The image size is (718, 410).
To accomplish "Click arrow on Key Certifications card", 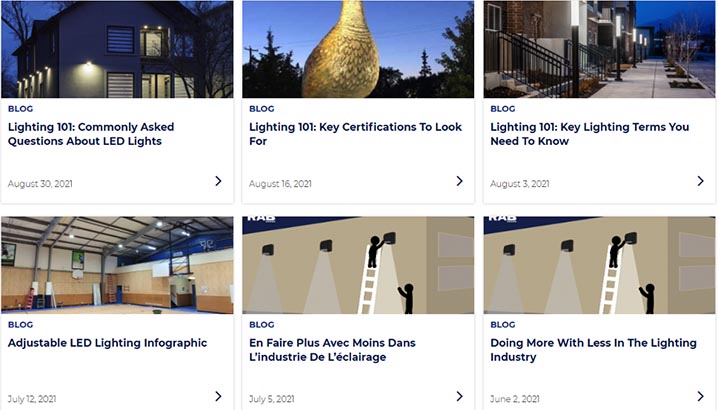I will click(x=459, y=181).
